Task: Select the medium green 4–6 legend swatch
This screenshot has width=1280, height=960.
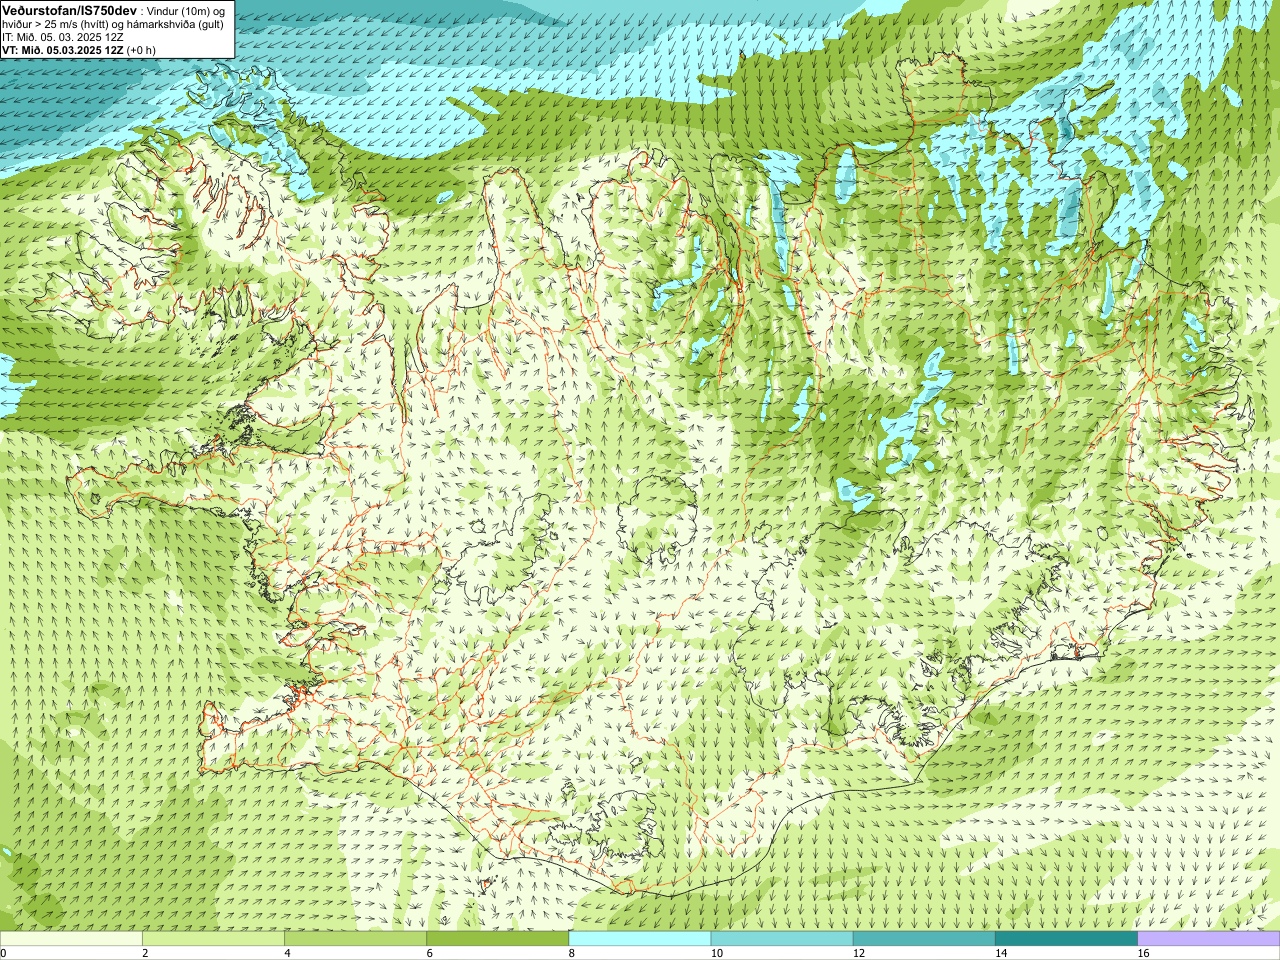Action: [x=355, y=939]
